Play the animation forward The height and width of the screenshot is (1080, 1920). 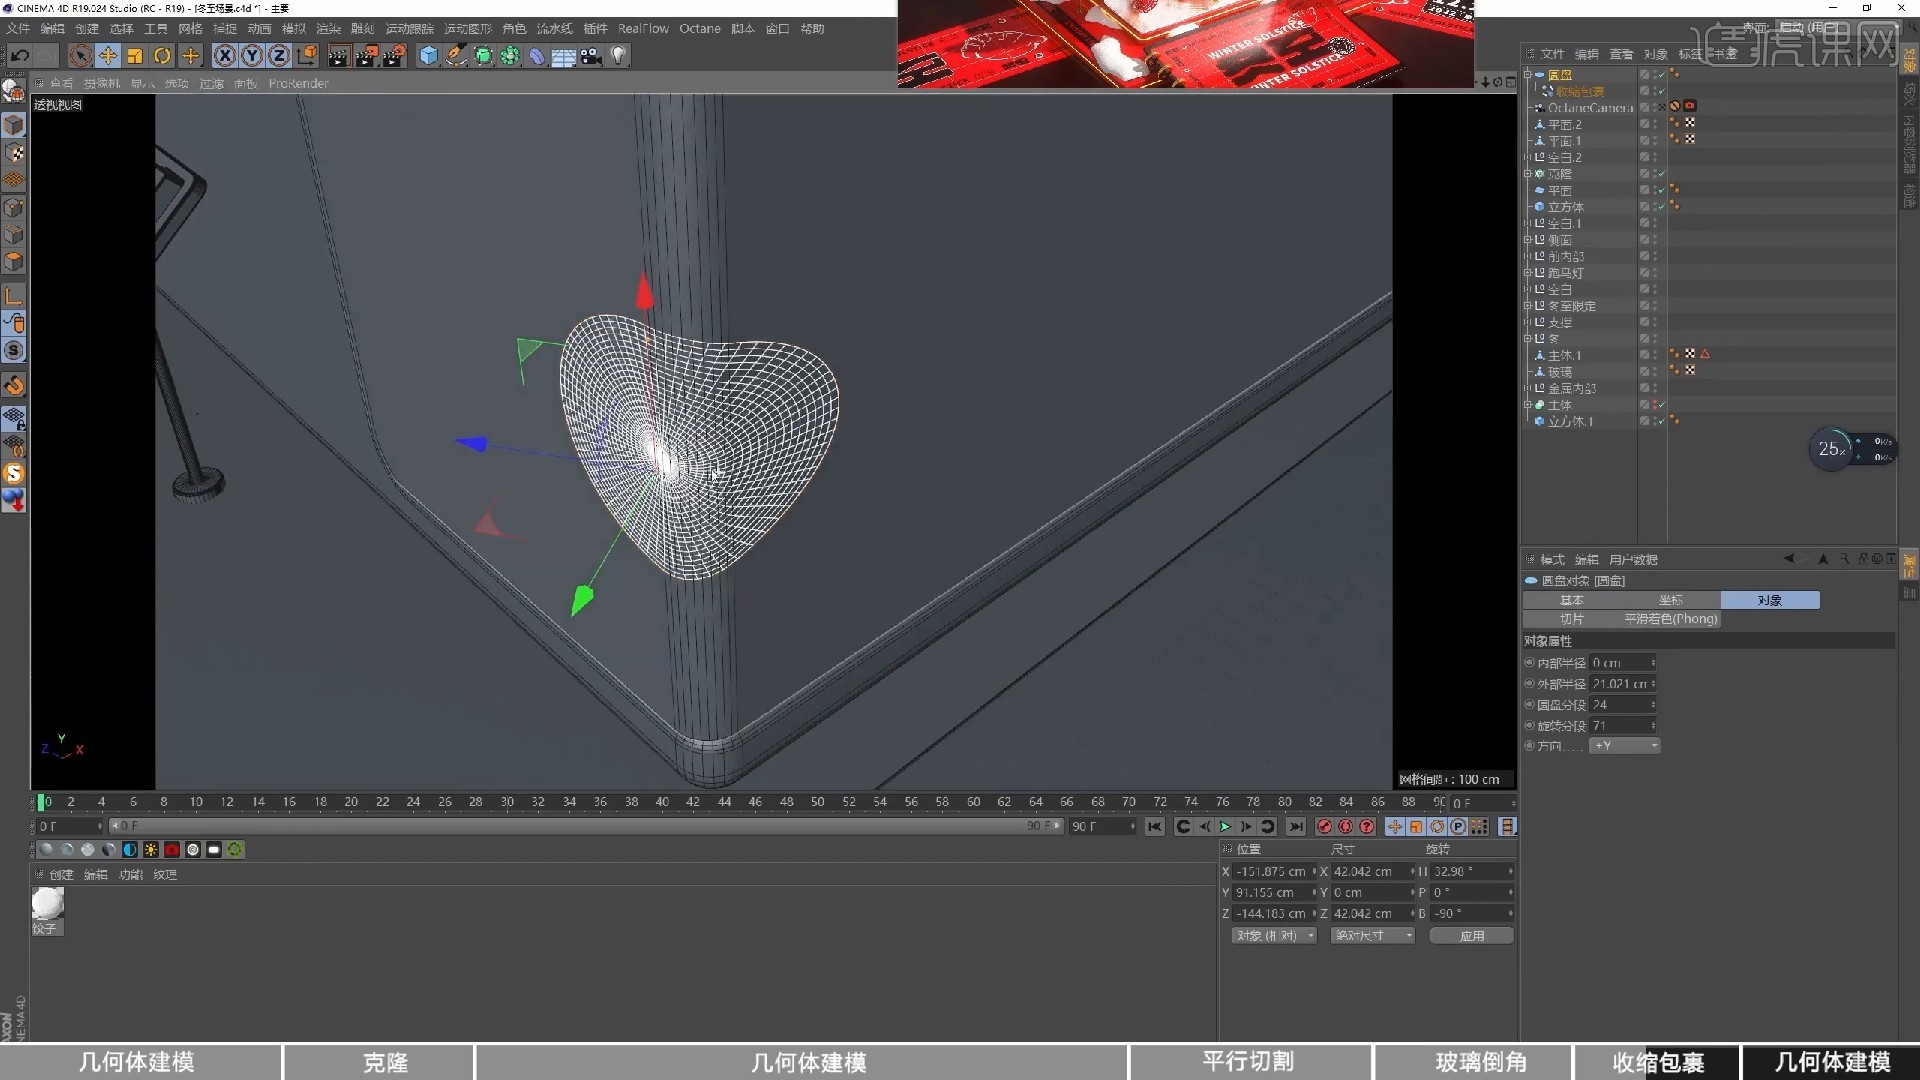(1225, 827)
